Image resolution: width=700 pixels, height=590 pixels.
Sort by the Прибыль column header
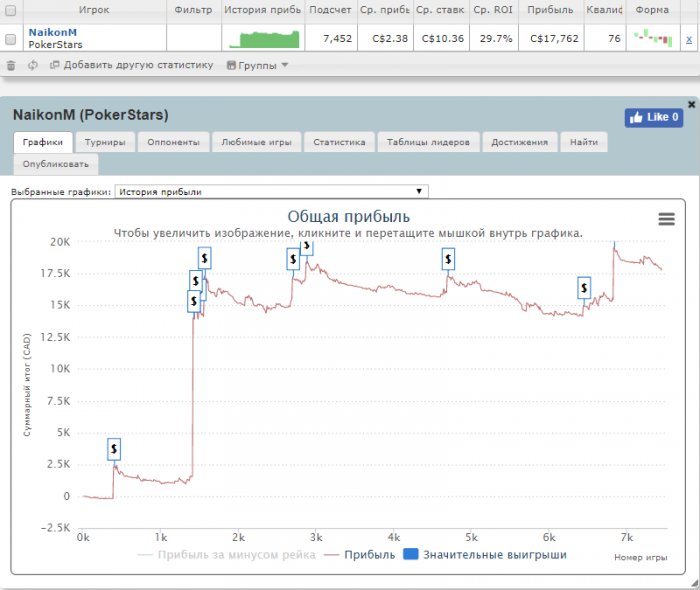pyautogui.click(x=550, y=10)
